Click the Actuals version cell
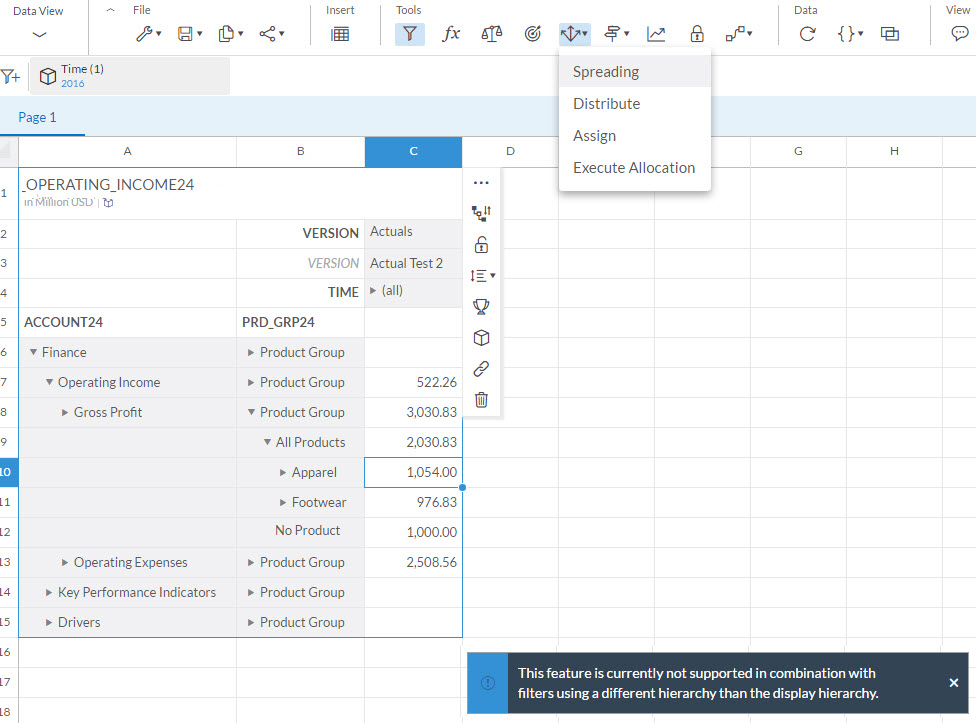 413,233
